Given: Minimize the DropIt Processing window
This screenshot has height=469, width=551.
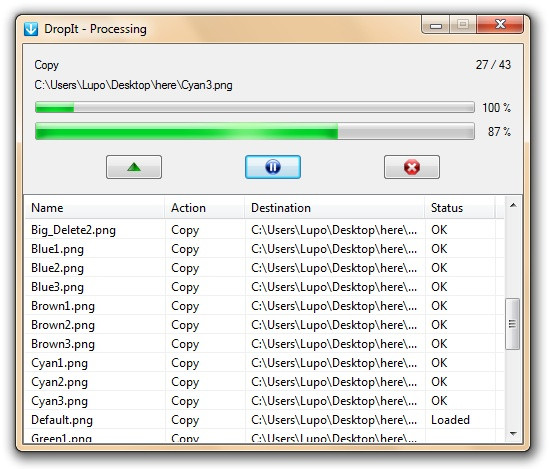Looking at the screenshot, I should 436,25.
